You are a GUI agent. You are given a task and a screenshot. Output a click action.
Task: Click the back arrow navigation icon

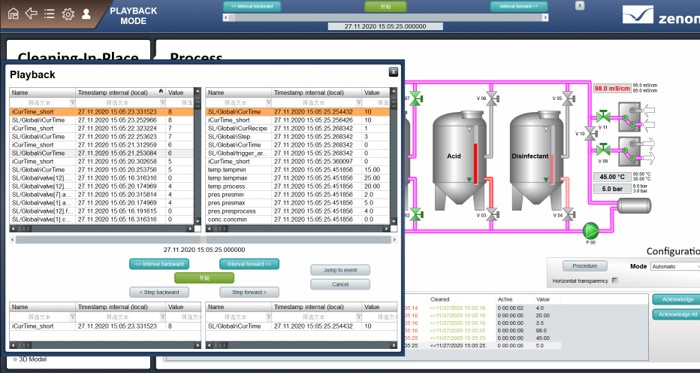click(x=31, y=14)
